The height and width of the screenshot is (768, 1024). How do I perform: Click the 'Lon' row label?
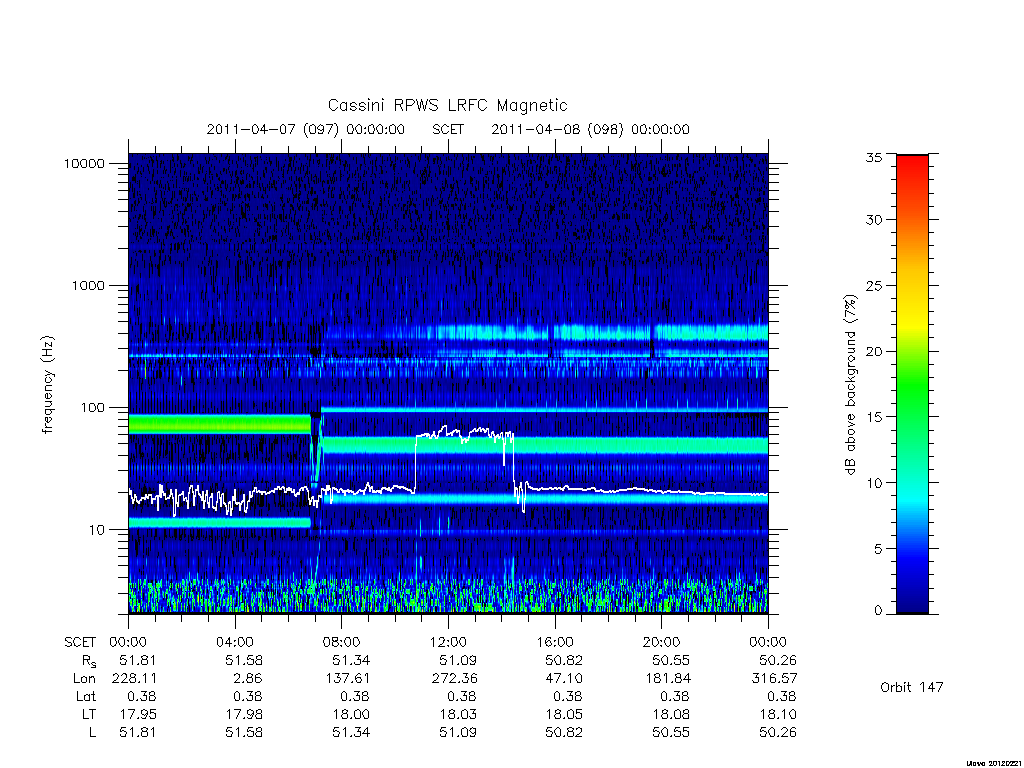click(x=84, y=679)
